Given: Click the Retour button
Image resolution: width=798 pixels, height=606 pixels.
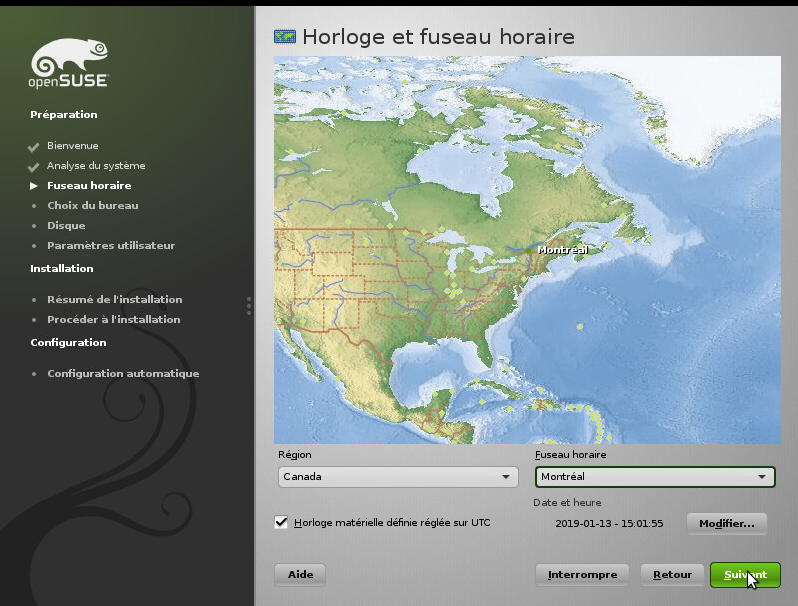Looking at the screenshot, I should click(x=672, y=575).
